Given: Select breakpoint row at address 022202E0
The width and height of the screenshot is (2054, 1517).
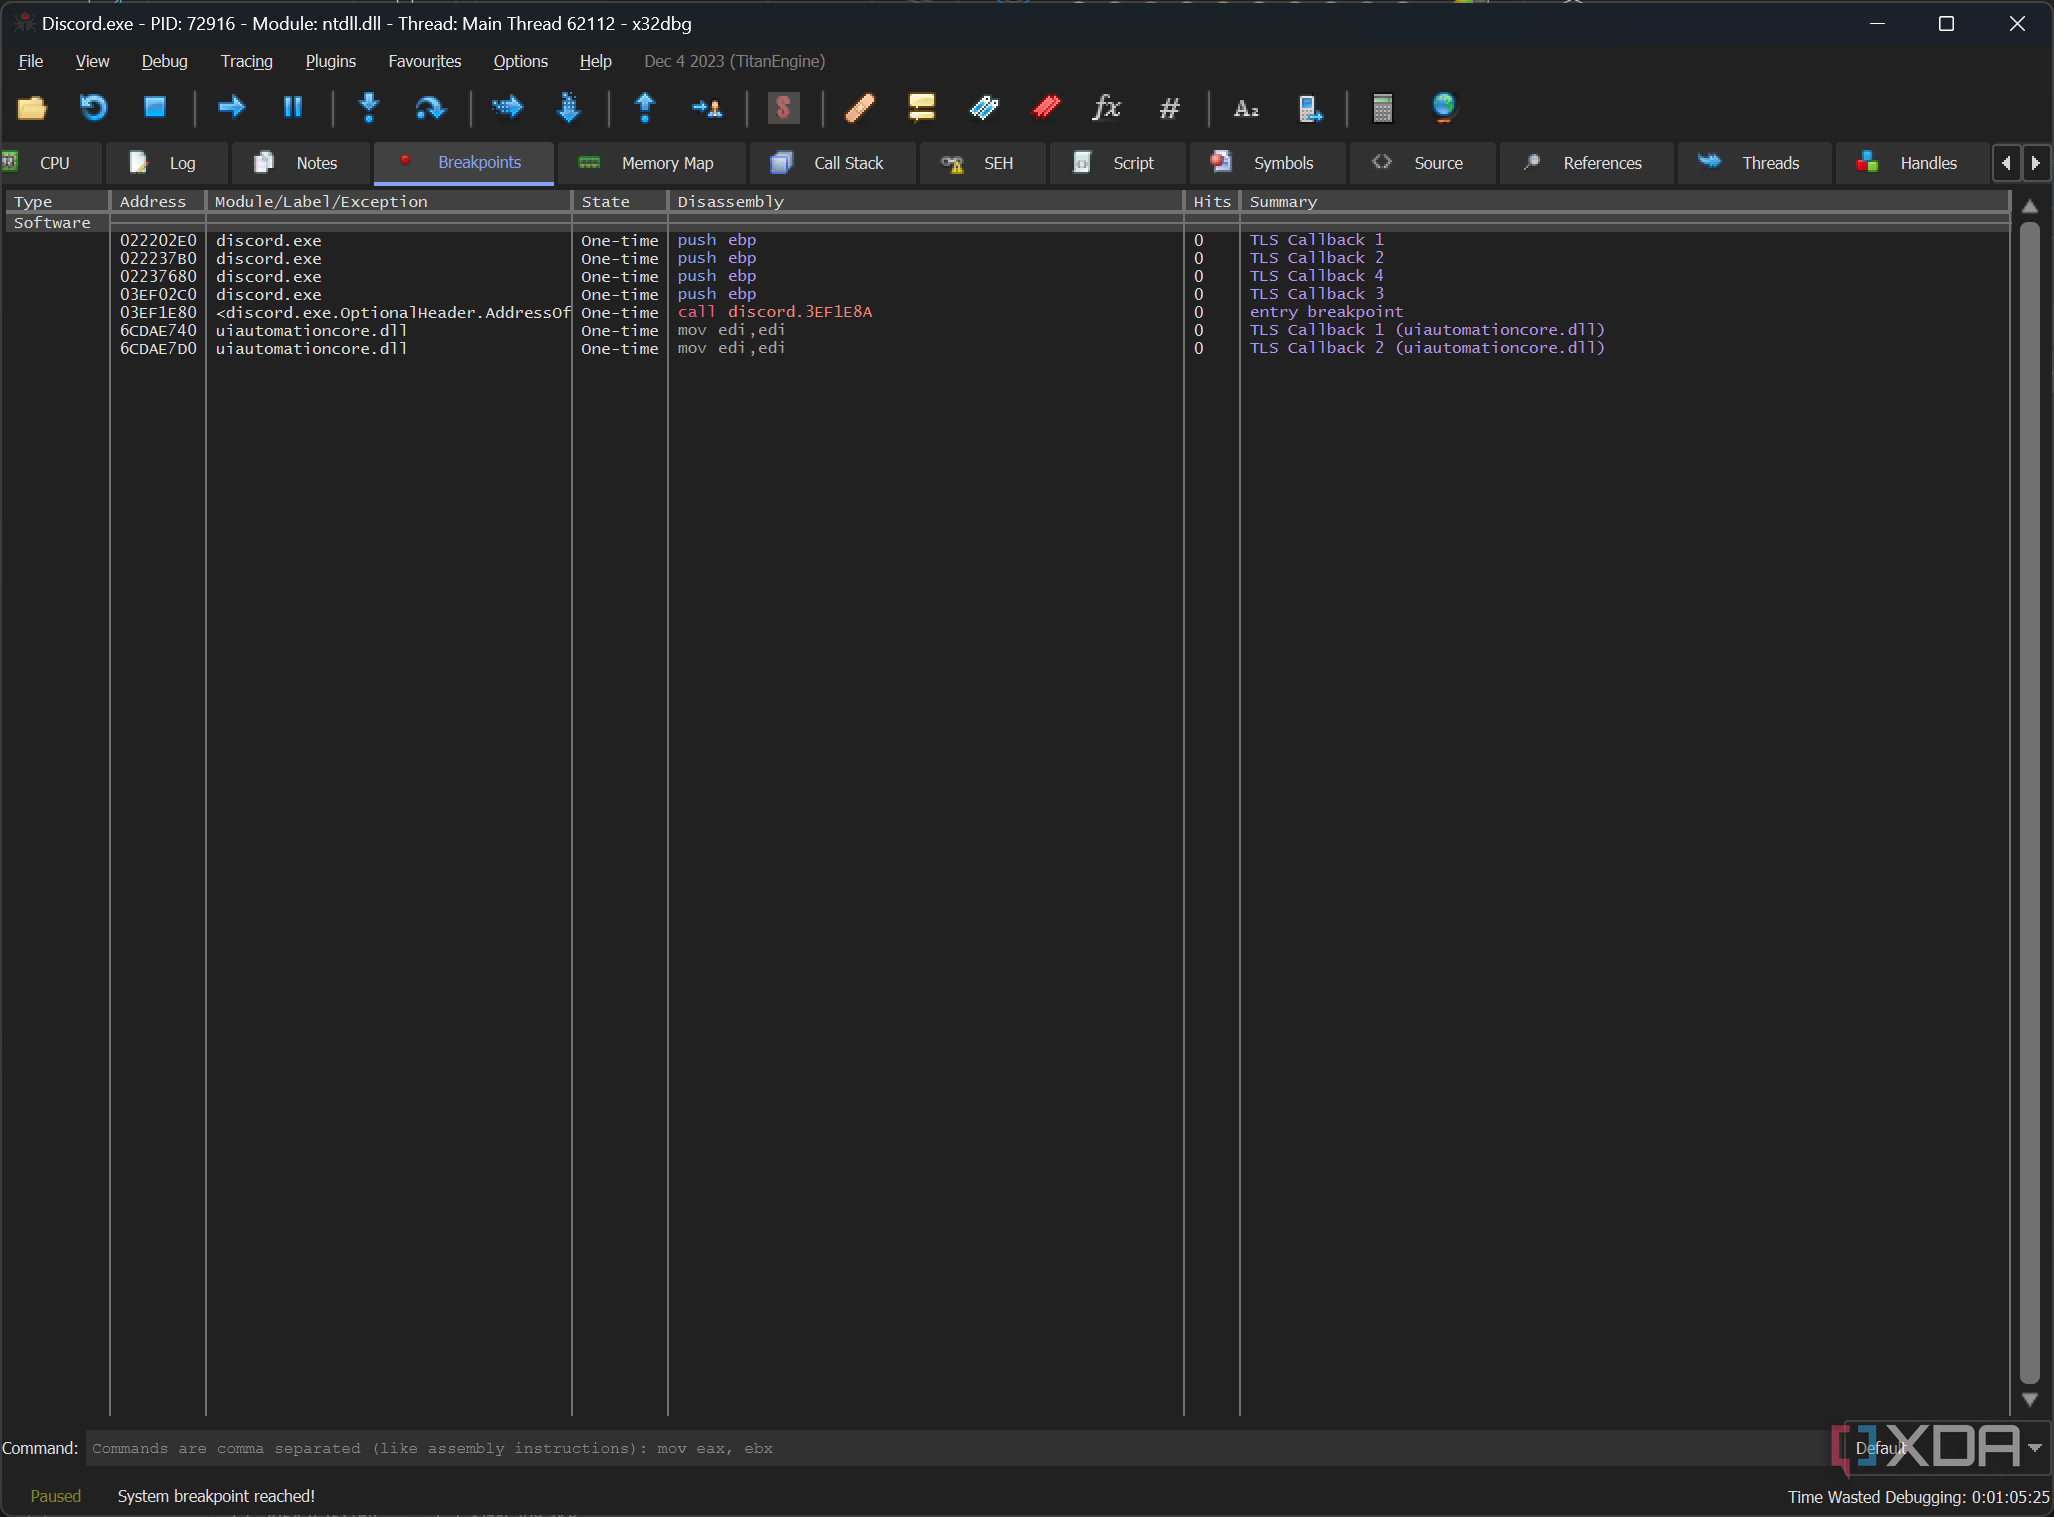Looking at the screenshot, I should click(x=1008, y=240).
